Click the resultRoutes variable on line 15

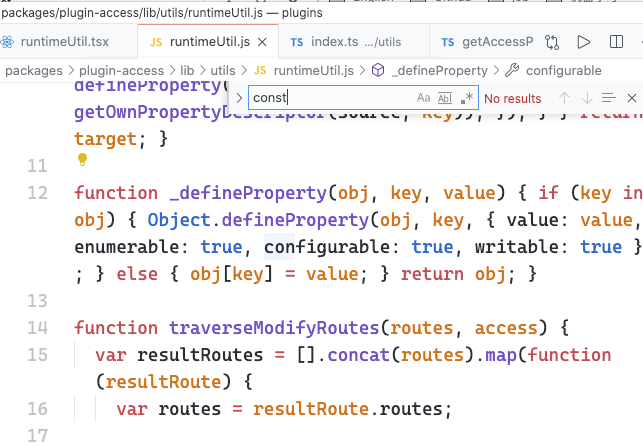200,355
